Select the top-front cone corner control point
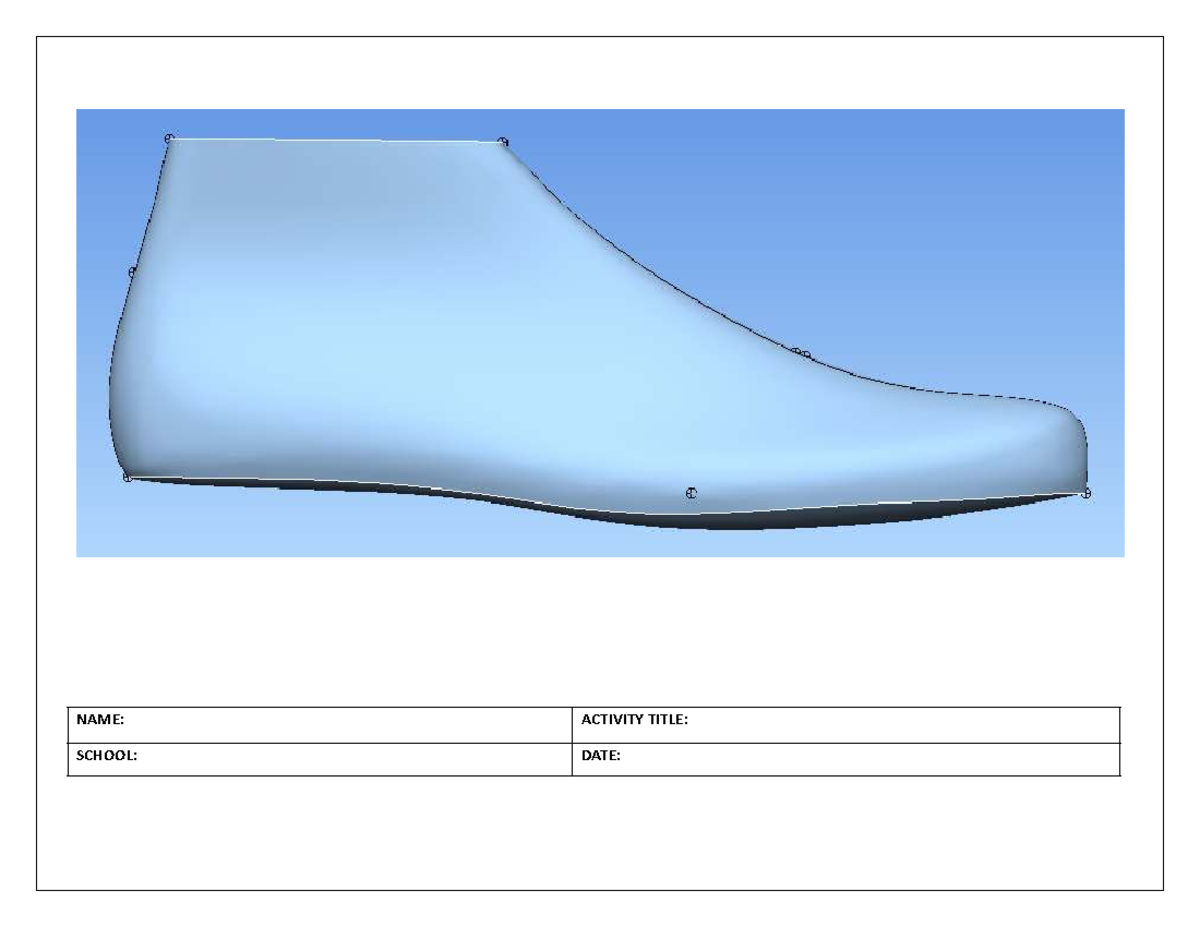The image size is (1200, 927). (x=503, y=142)
